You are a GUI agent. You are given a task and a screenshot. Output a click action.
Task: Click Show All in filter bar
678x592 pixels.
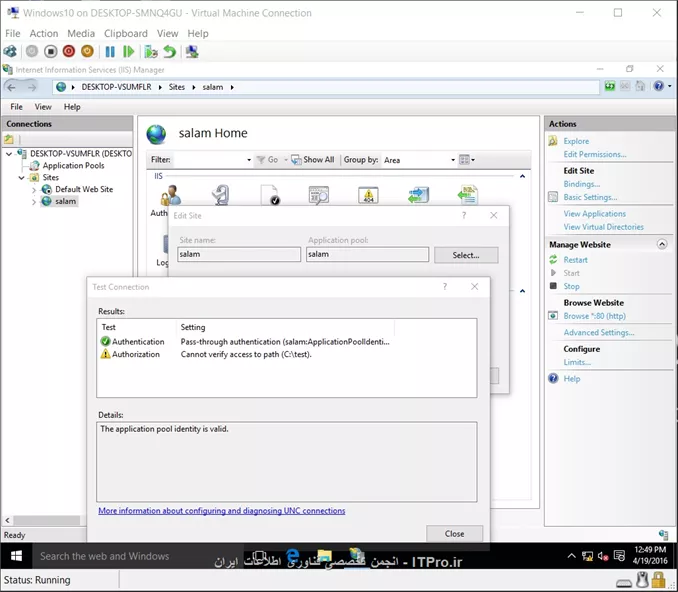313,160
